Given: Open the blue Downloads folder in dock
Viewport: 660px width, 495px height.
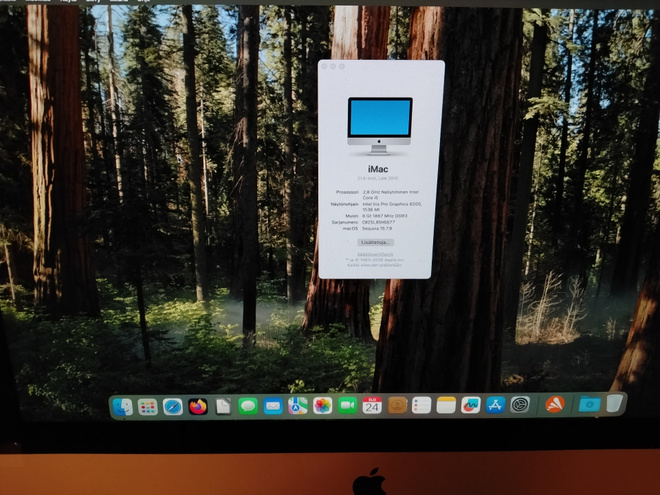Looking at the screenshot, I should coord(589,404).
